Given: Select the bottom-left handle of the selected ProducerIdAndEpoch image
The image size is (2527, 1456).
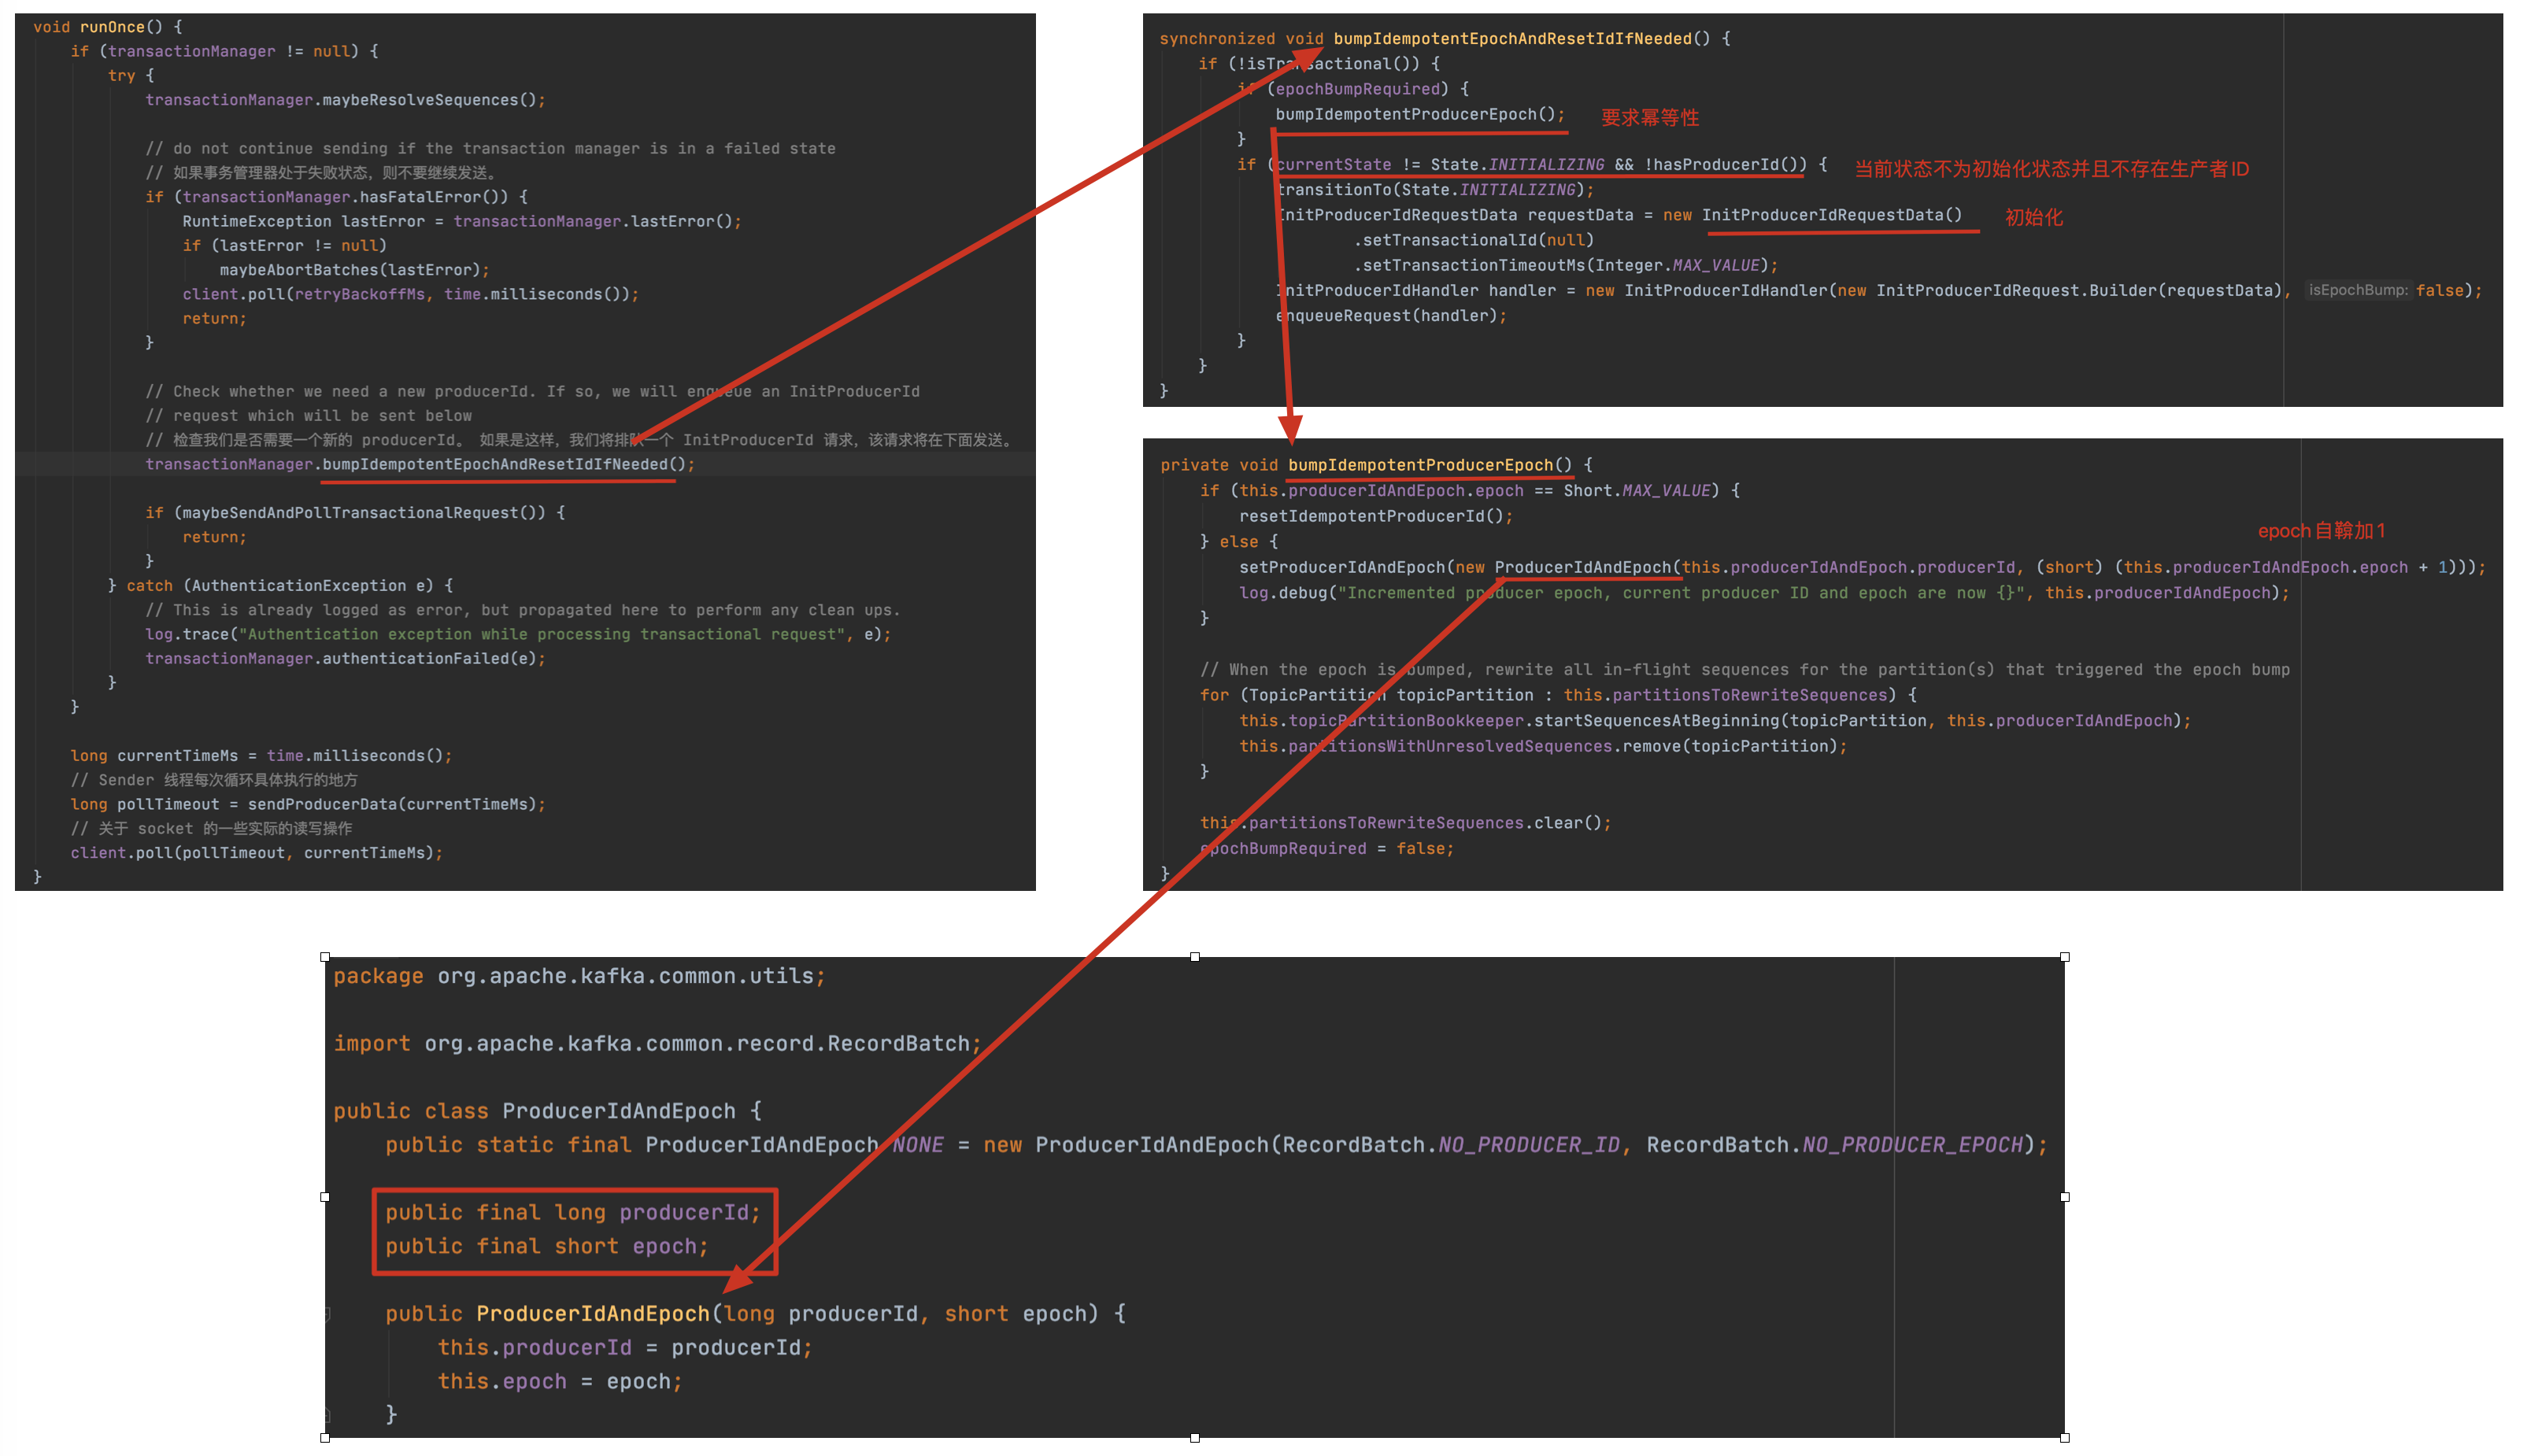Looking at the screenshot, I should (x=325, y=1438).
